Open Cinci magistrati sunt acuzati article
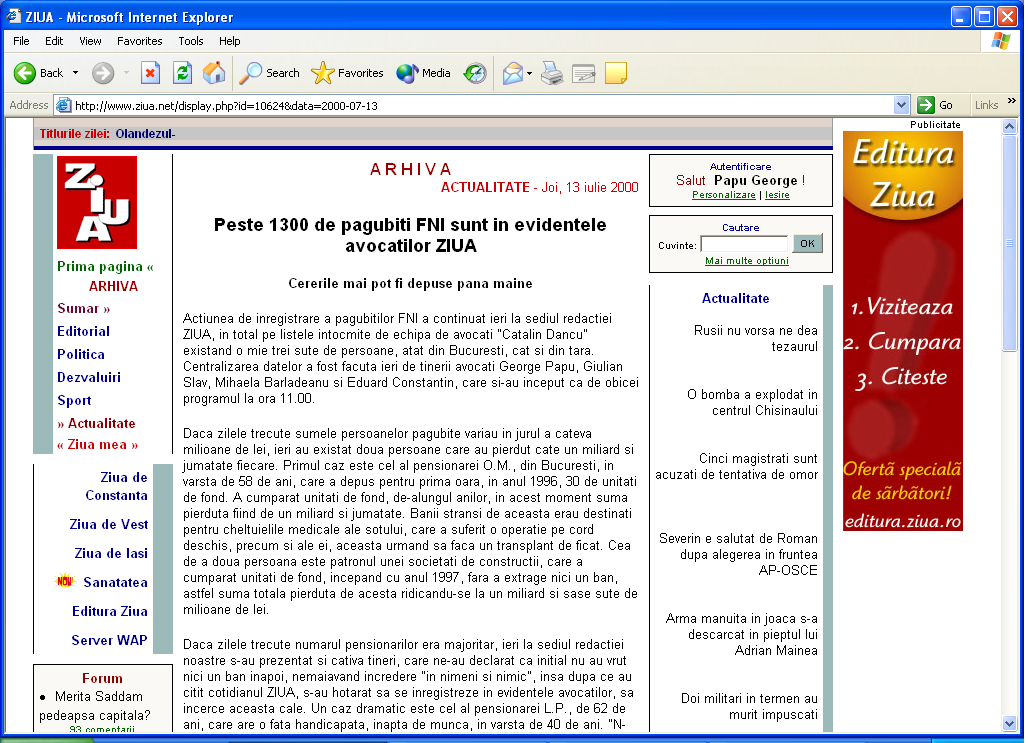 [x=737, y=466]
